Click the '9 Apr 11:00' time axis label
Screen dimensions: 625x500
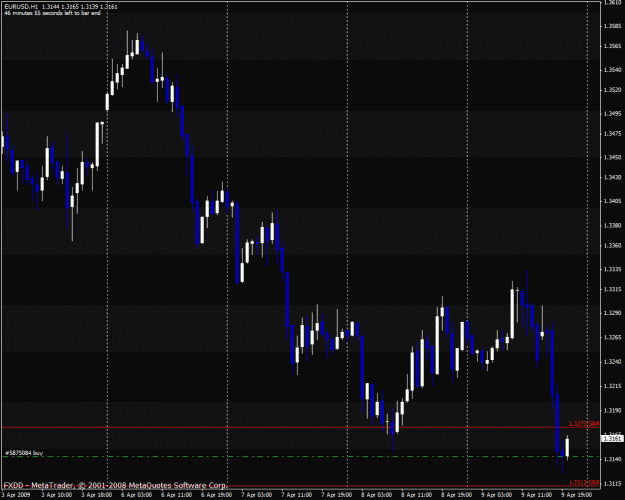(x=537, y=495)
